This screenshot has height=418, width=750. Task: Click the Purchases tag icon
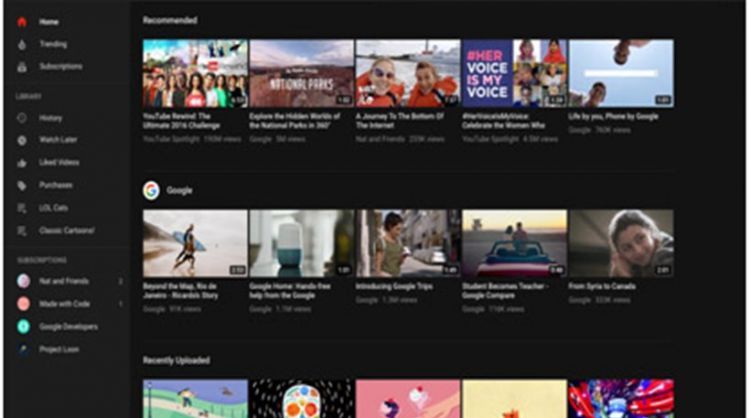[x=22, y=185]
